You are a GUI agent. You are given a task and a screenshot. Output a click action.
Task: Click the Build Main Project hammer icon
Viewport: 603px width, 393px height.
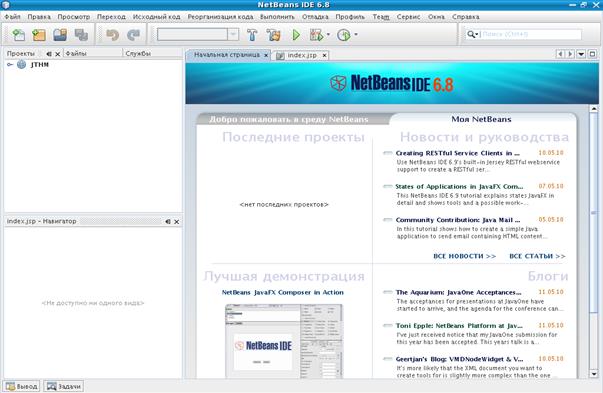[x=252, y=35]
